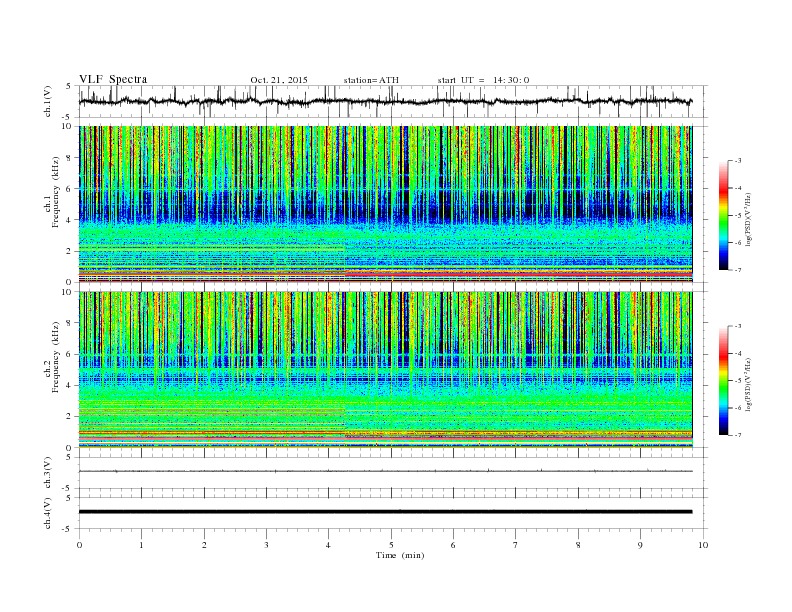Click the ch.1 voltage waveform trace

coord(385,101)
